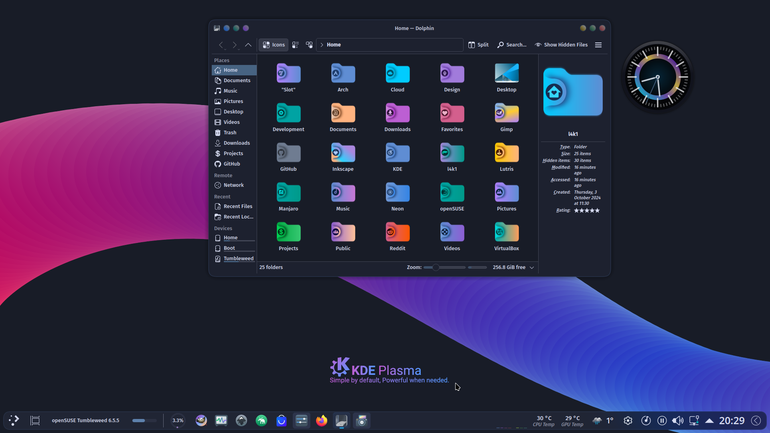Toggle Show Hidden Files
The width and height of the screenshot is (770, 433).
click(561, 45)
